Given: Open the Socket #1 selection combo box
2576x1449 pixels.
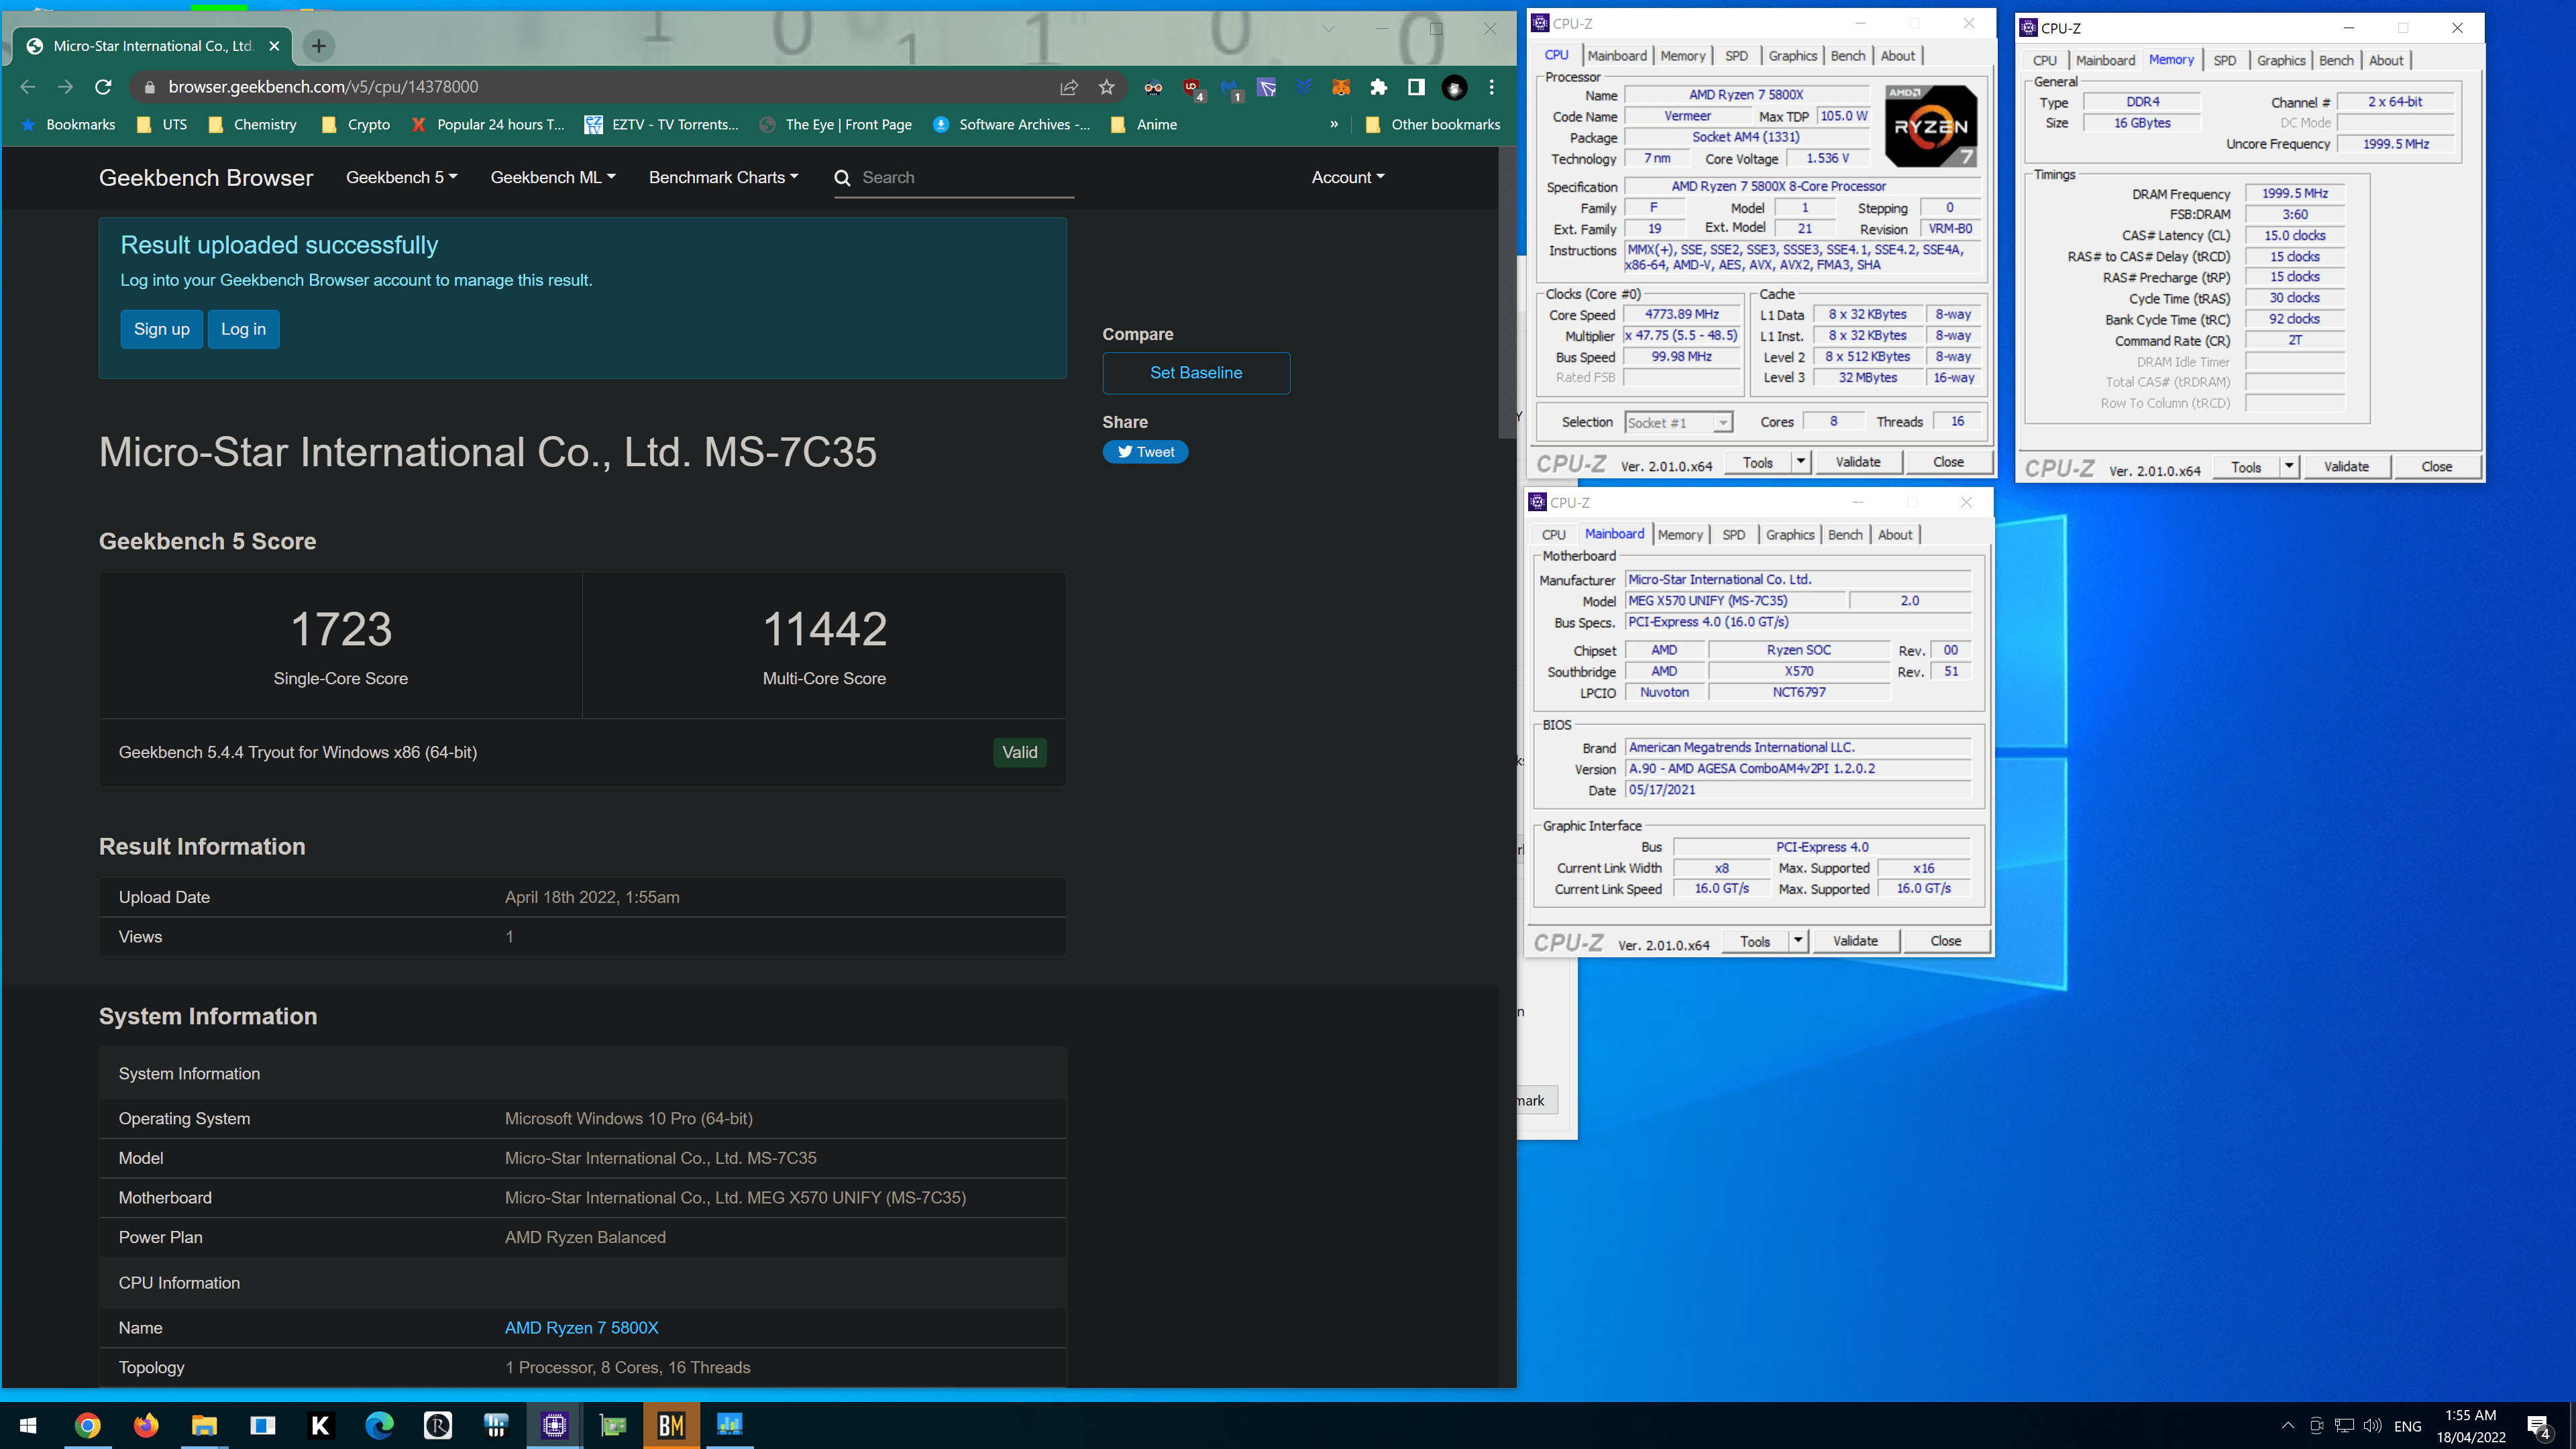Looking at the screenshot, I should tap(1678, 423).
